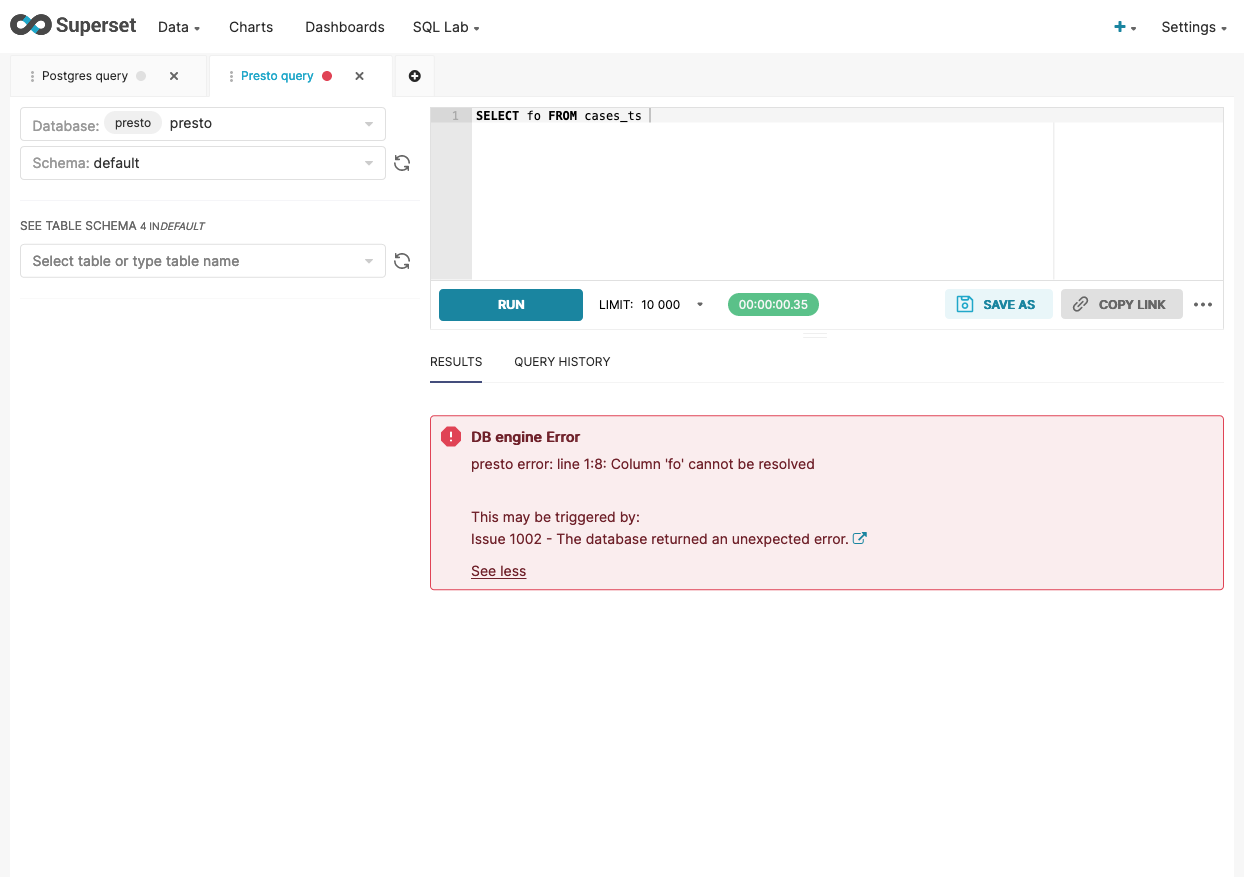Click grey status dot on Postgres query tab

pyautogui.click(x=141, y=76)
